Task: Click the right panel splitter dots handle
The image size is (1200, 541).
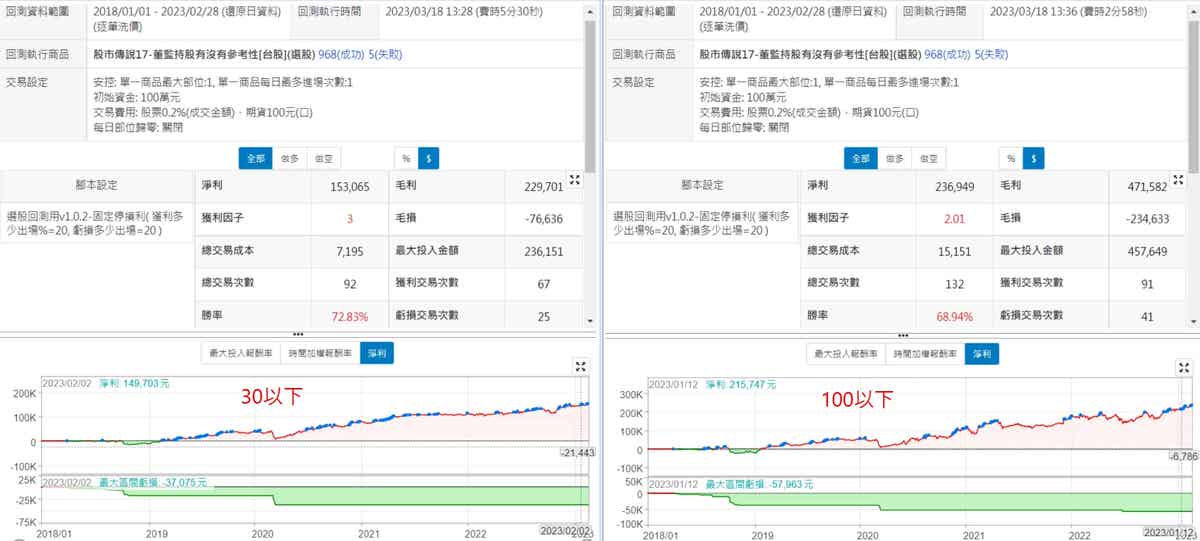Action: [x=903, y=334]
